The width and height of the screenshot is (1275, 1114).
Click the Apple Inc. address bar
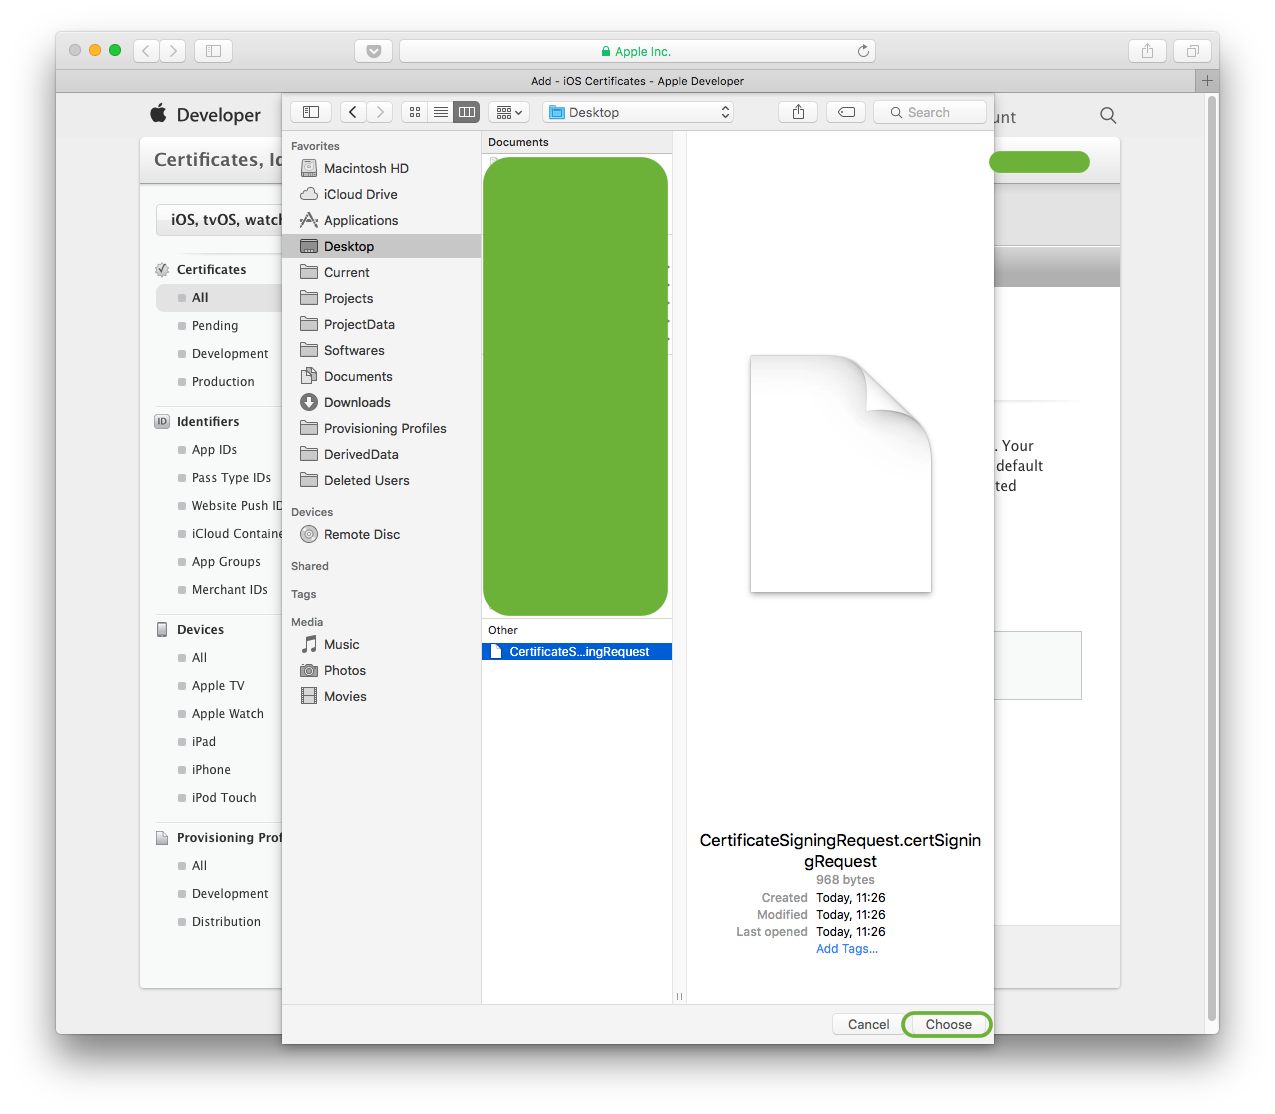tap(637, 51)
